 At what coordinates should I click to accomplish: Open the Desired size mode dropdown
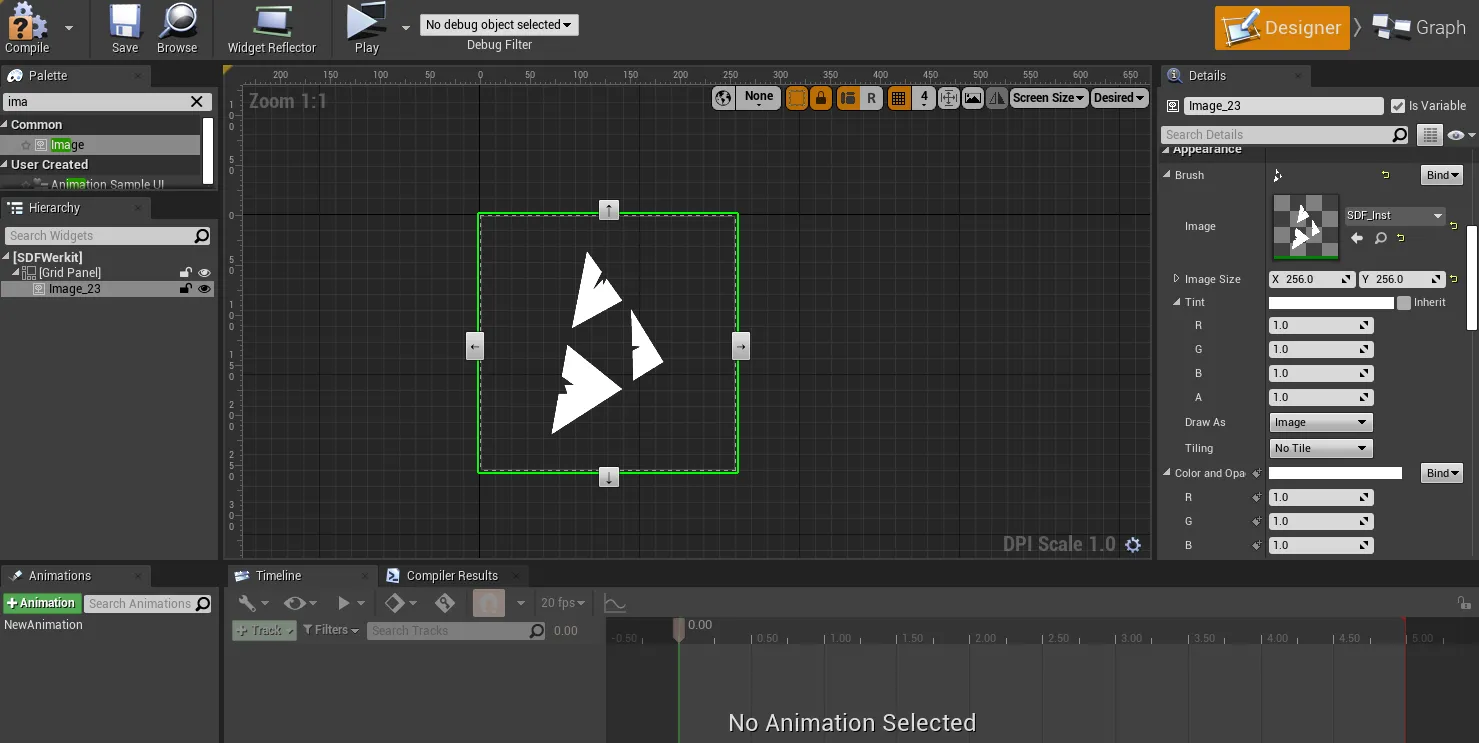1119,98
